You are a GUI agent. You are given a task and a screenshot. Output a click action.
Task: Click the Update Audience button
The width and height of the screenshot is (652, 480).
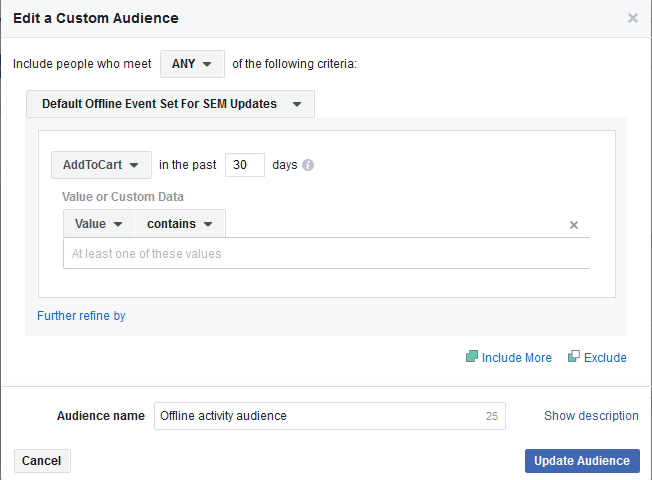[x=581, y=461]
